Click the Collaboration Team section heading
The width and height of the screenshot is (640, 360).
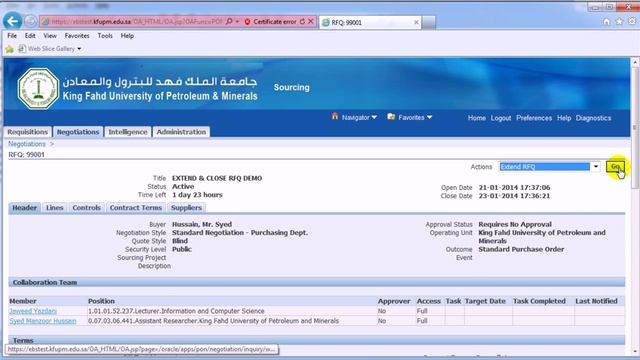[x=45, y=282]
